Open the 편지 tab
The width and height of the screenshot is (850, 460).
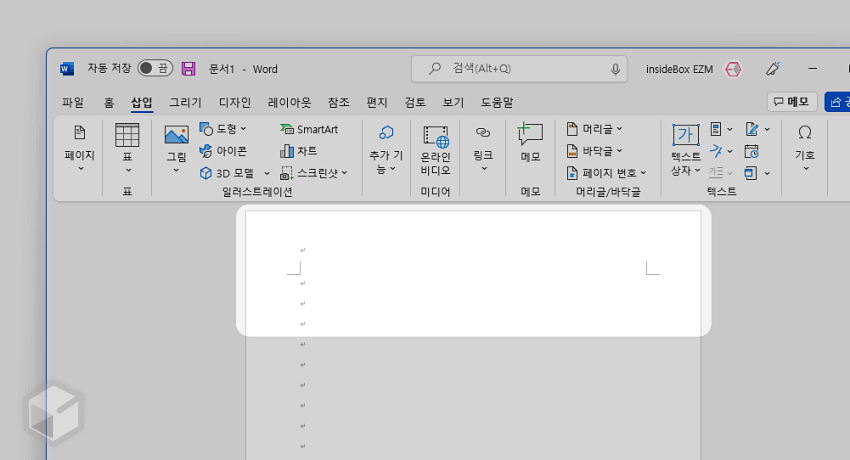pos(377,102)
